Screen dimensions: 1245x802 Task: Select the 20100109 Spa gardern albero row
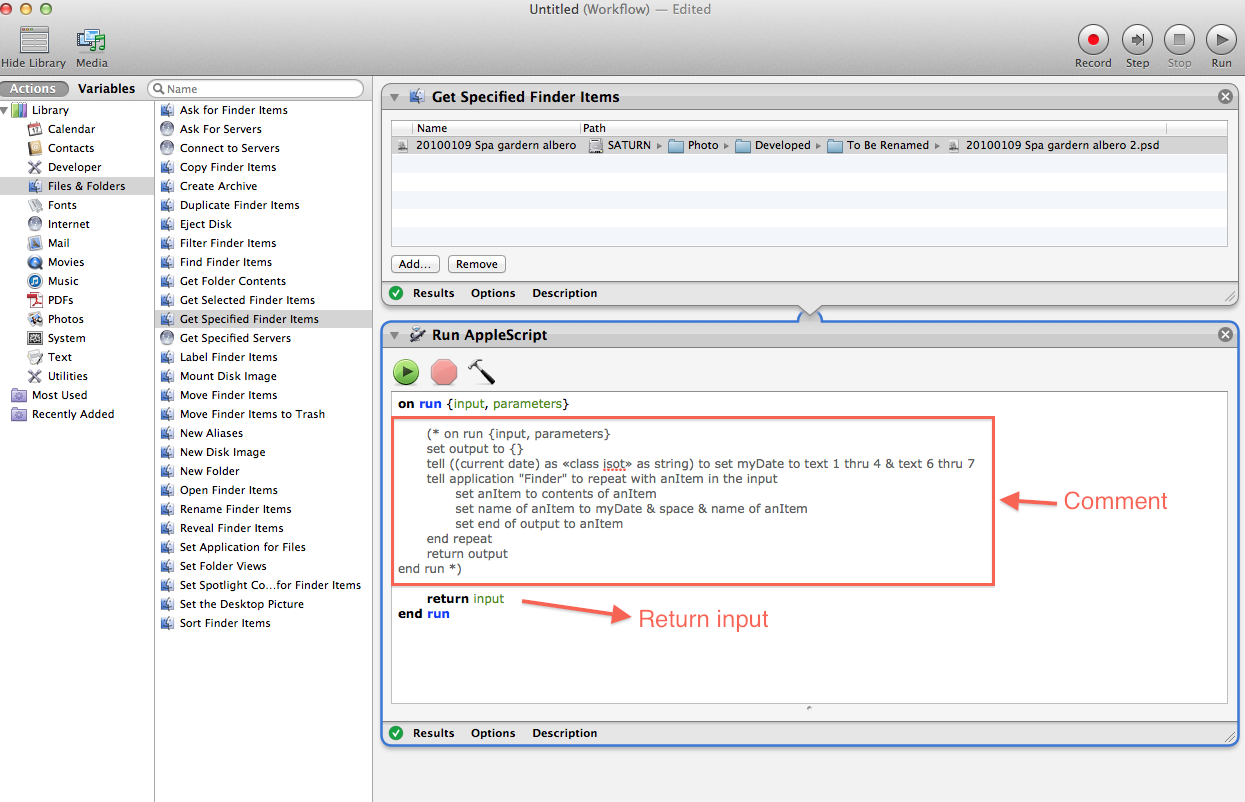809,145
